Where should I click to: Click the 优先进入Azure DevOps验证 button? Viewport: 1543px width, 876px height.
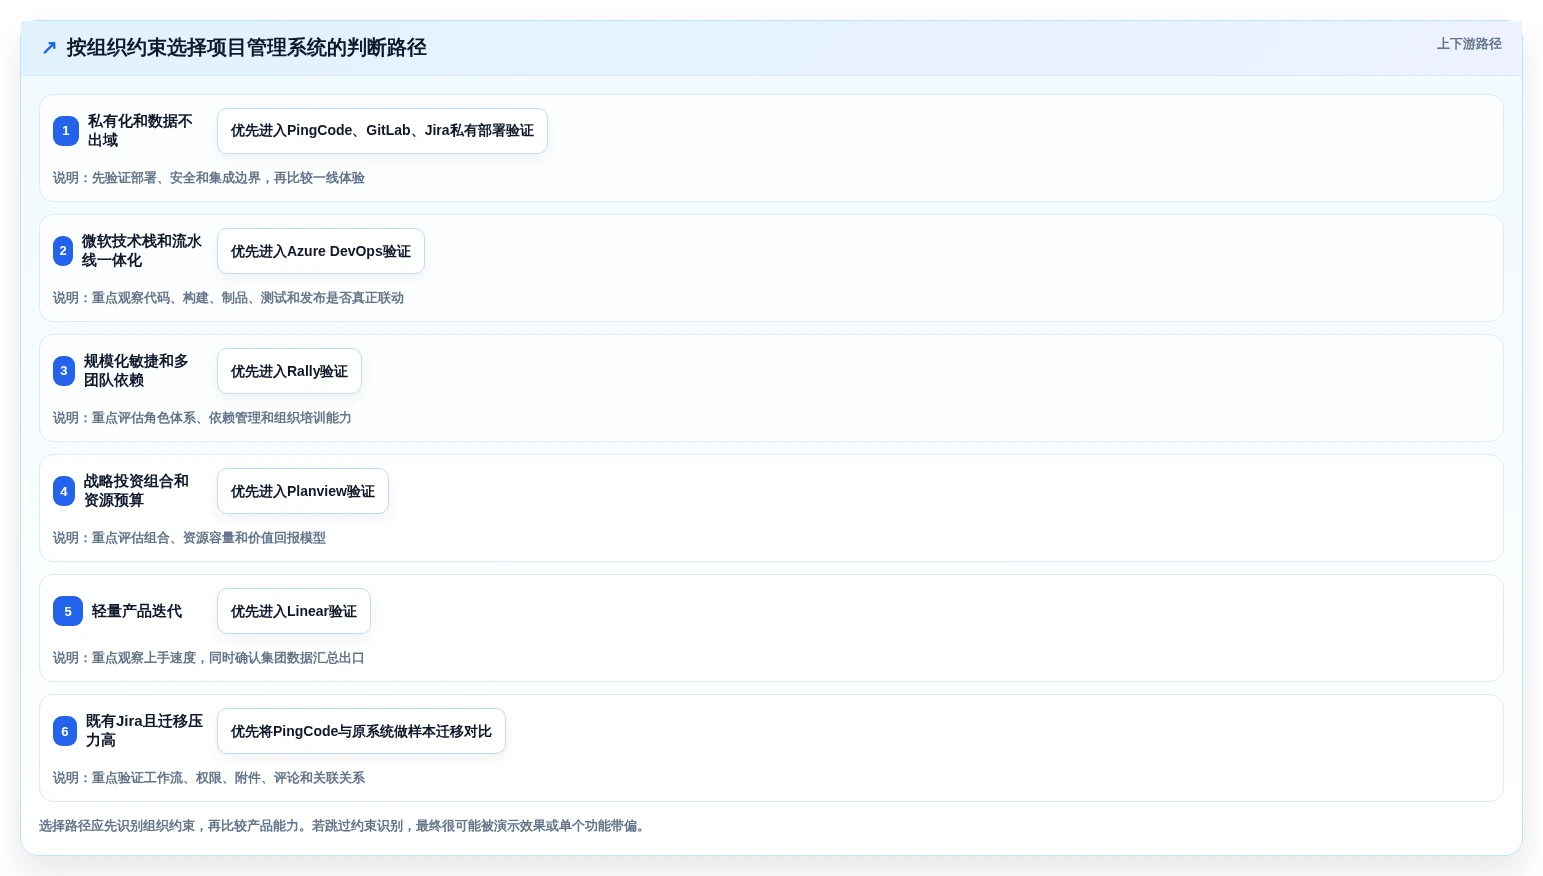pos(321,251)
